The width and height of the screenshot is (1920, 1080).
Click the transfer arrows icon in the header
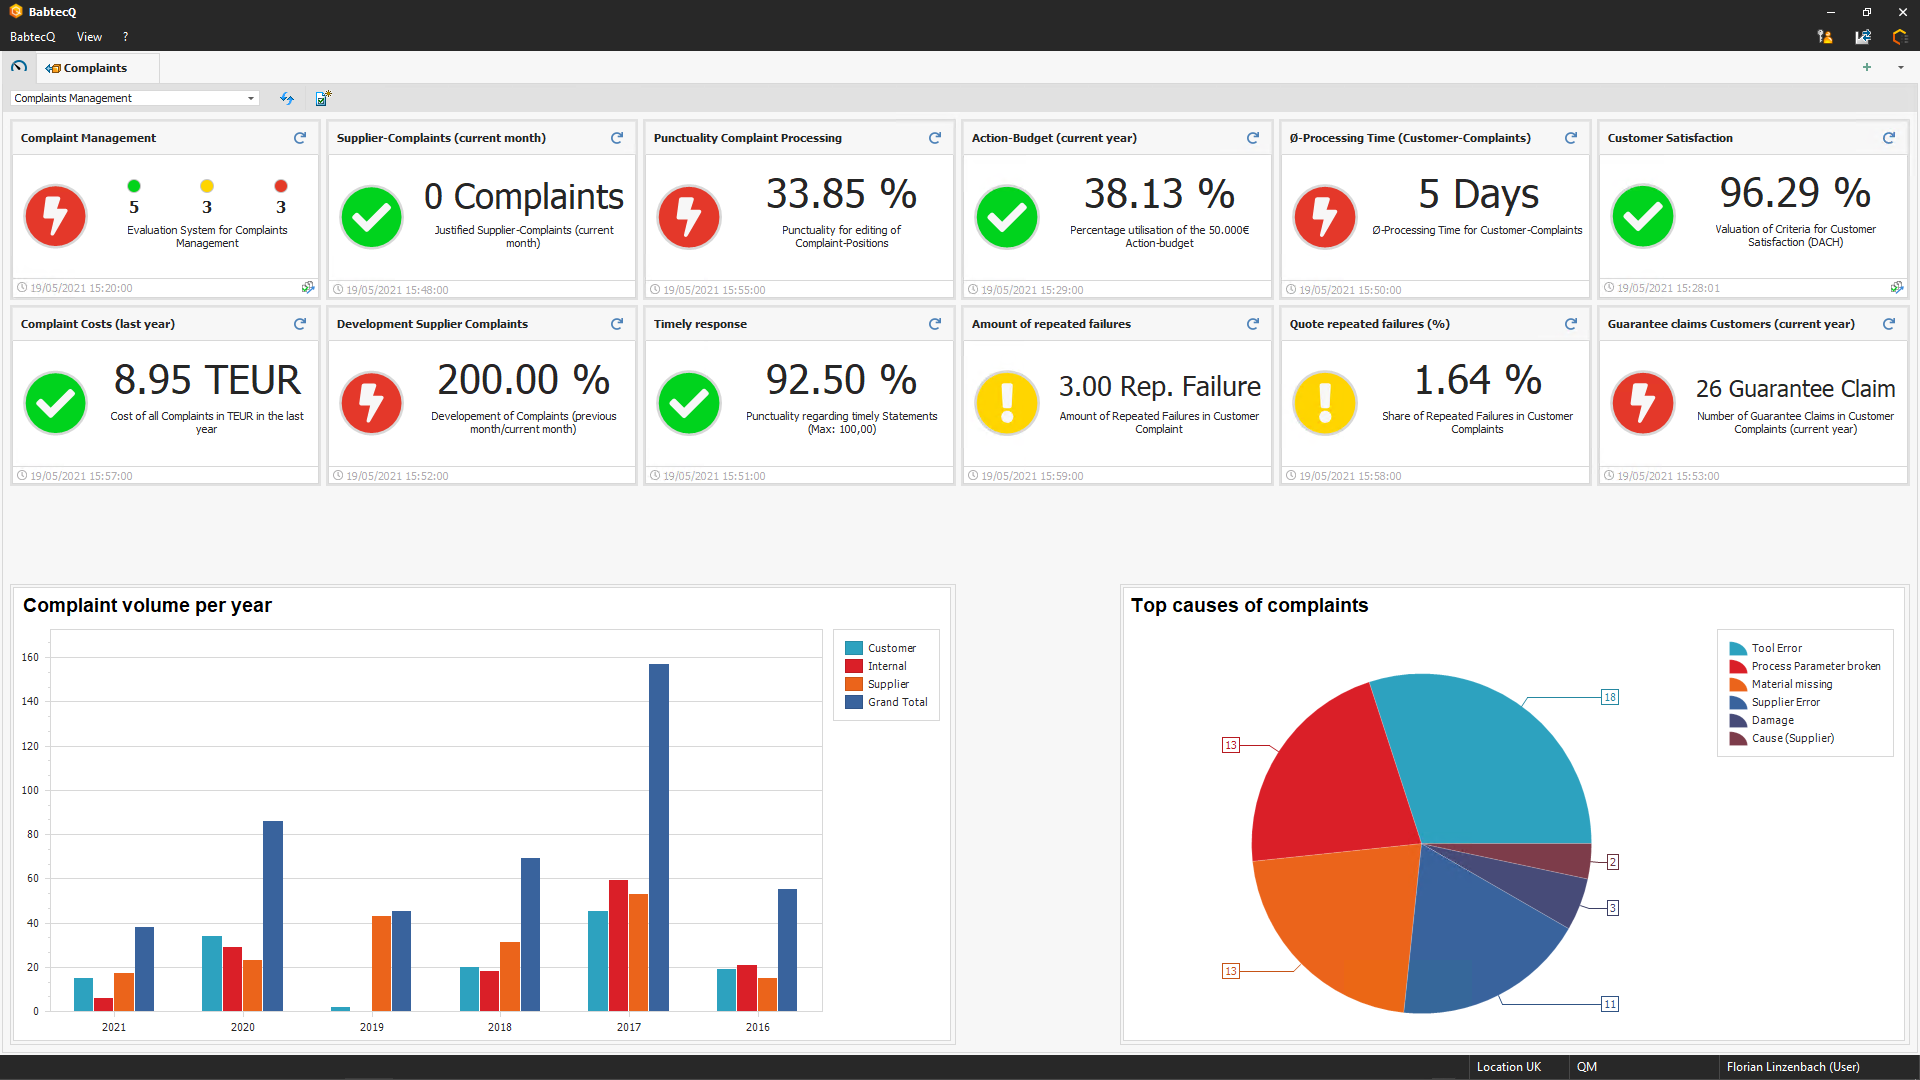pos(1863,37)
